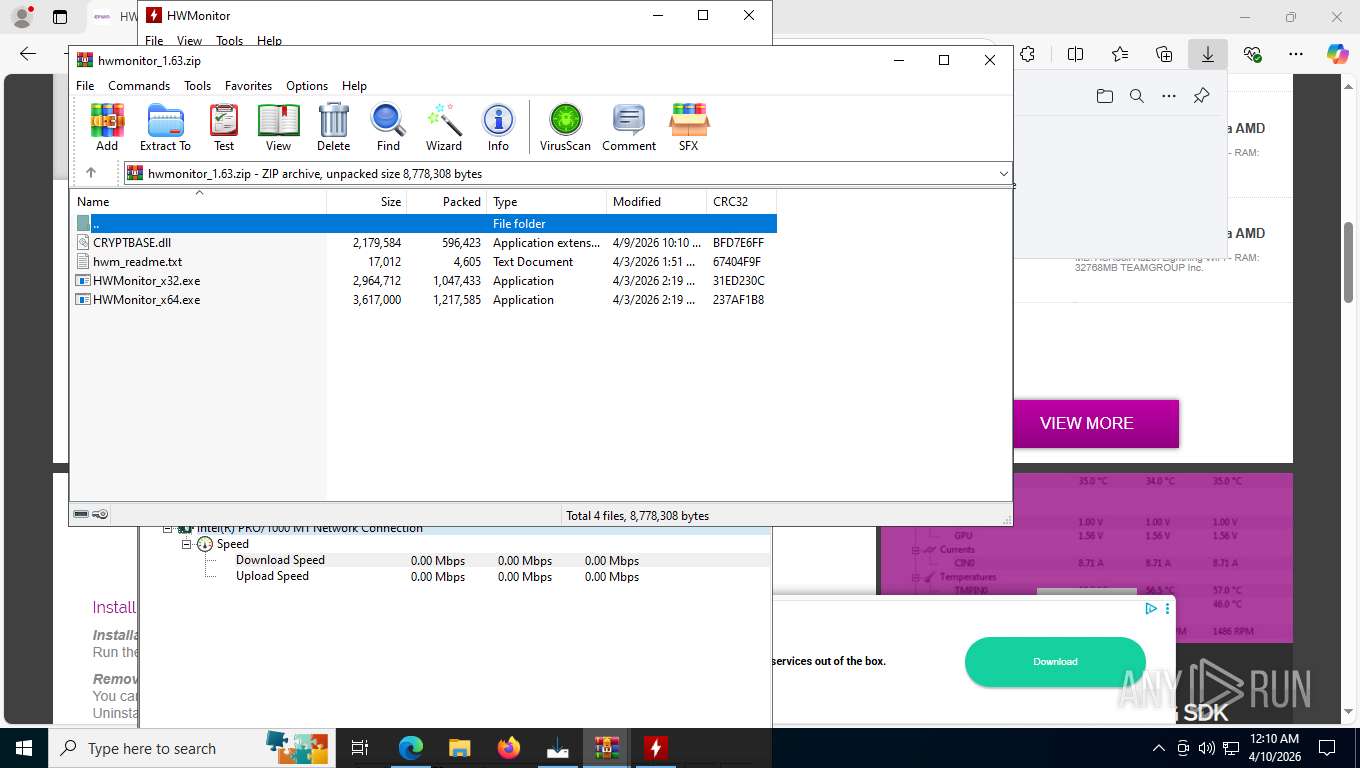Open WinRAR Help menu

coord(354,86)
